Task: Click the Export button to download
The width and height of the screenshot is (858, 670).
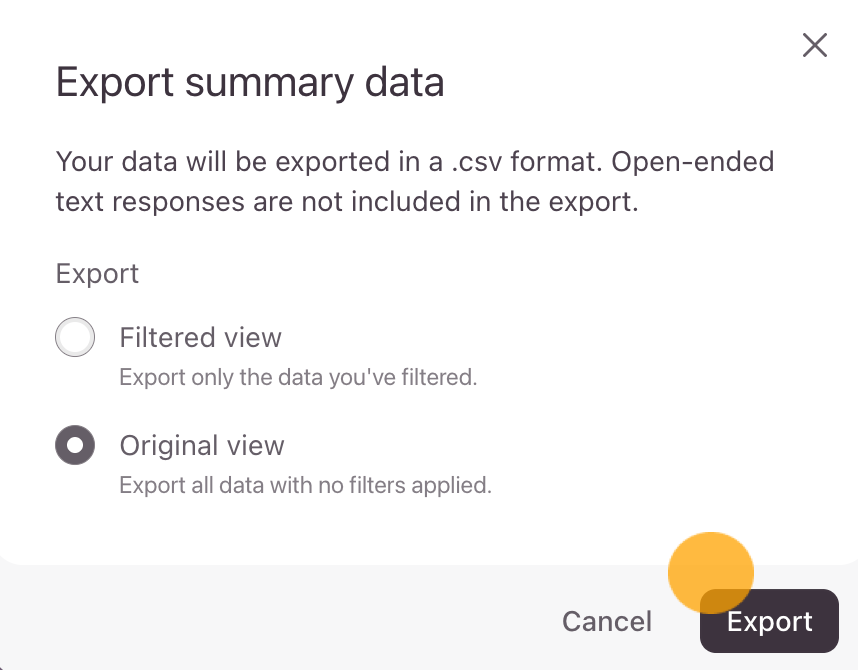Action: [769, 621]
